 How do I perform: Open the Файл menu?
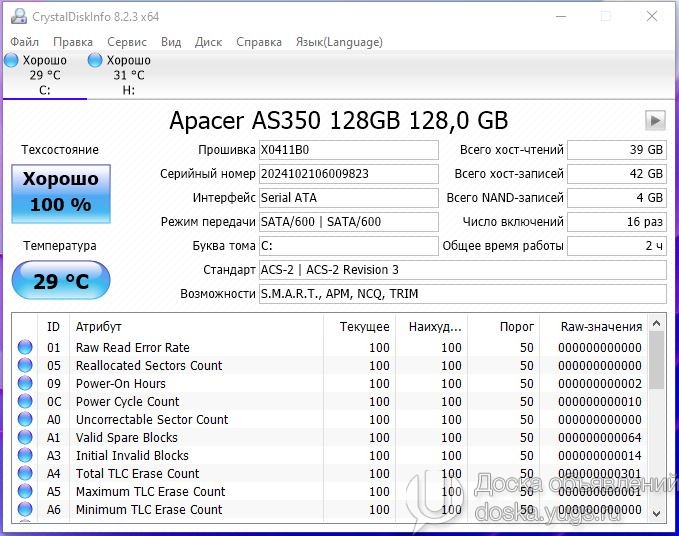pyautogui.click(x=24, y=42)
